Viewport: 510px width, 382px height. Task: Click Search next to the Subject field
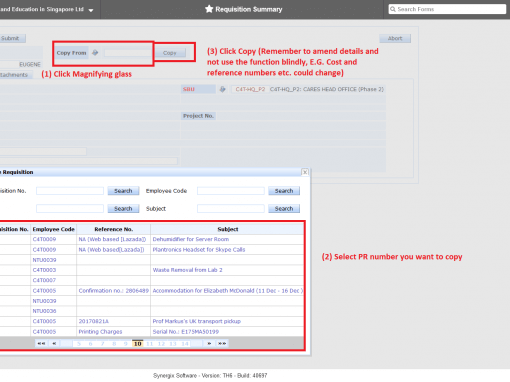pyautogui.click(x=284, y=208)
